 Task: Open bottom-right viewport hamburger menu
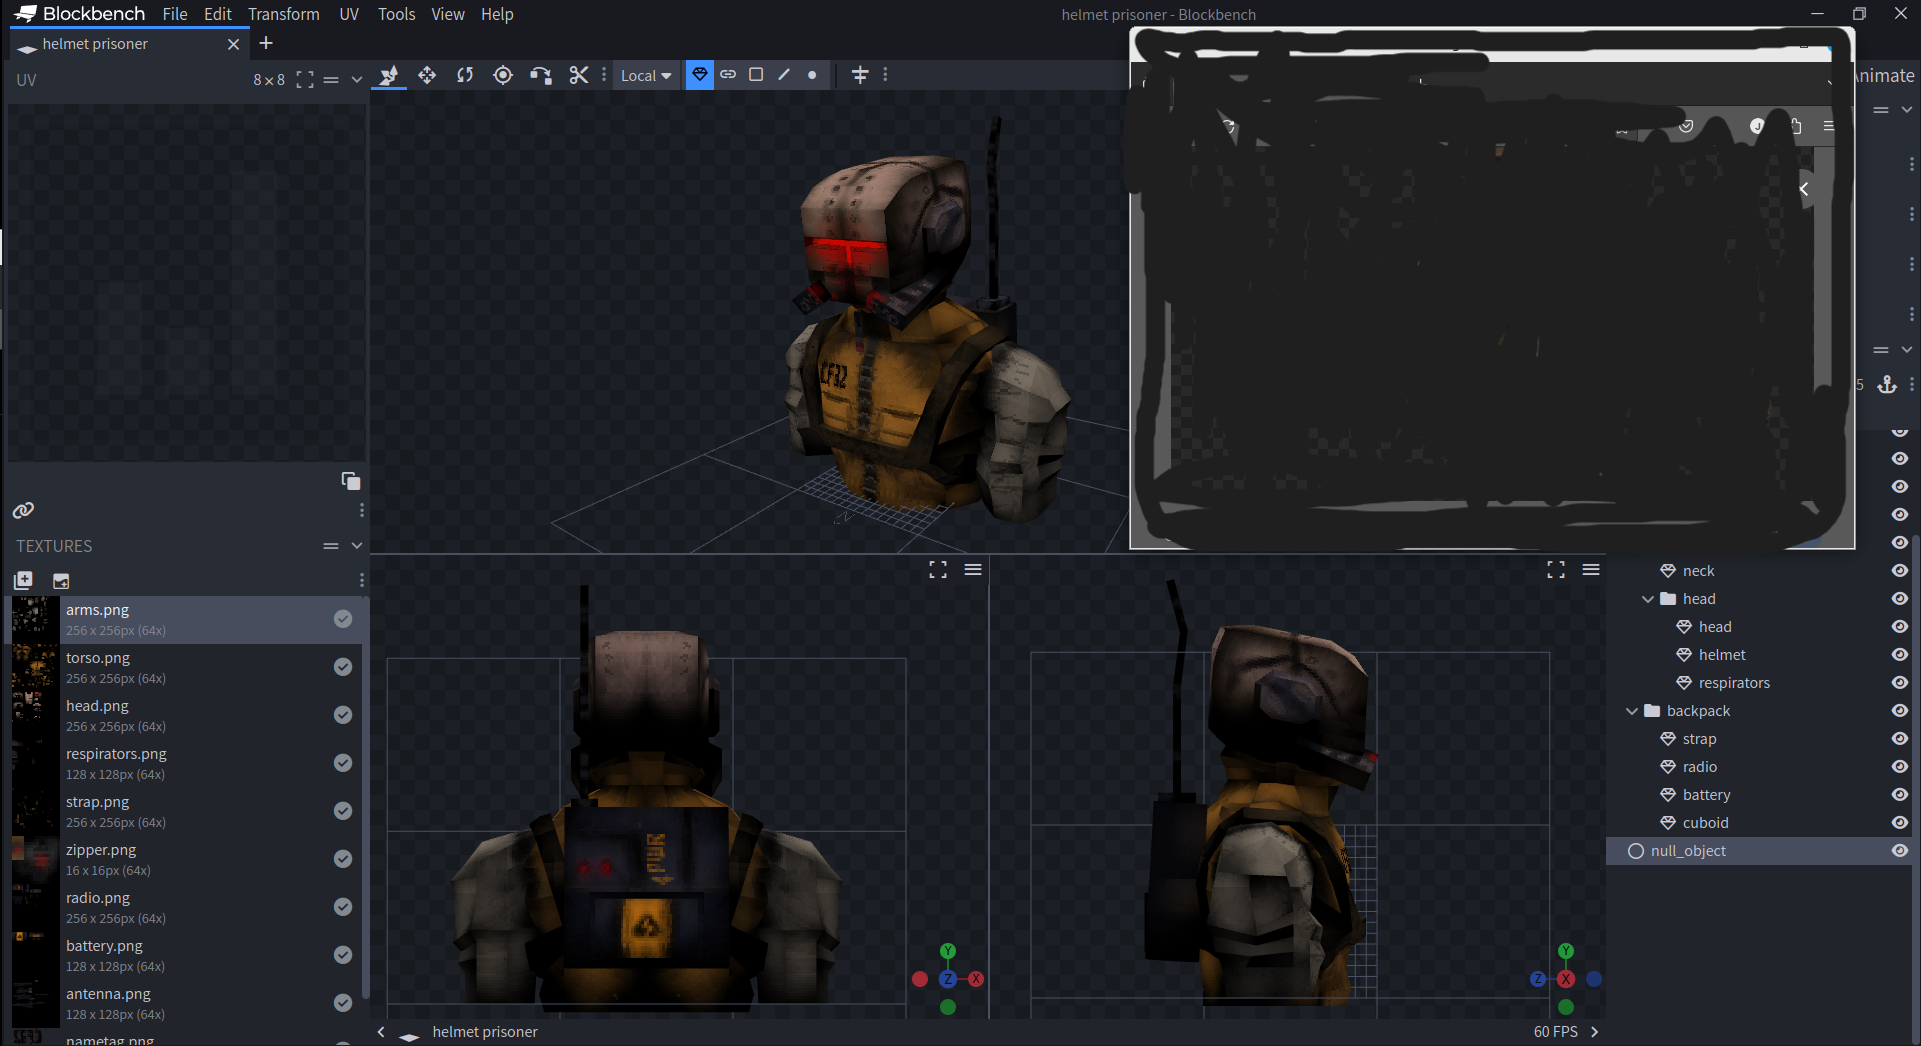coord(1591,570)
